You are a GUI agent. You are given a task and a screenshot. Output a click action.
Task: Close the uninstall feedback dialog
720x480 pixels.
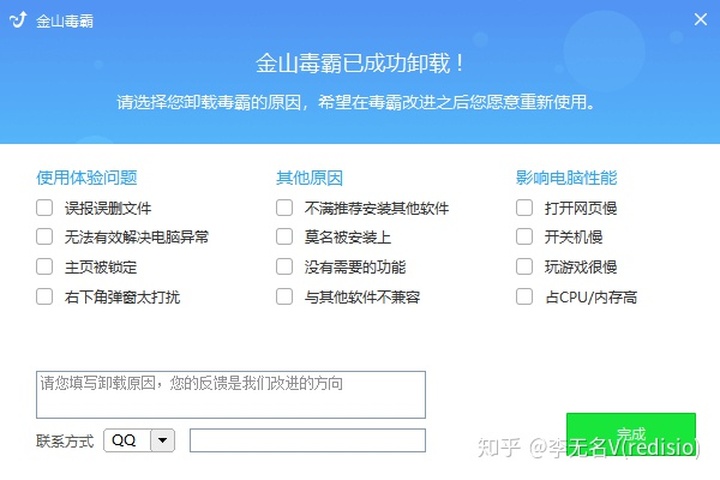700,19
